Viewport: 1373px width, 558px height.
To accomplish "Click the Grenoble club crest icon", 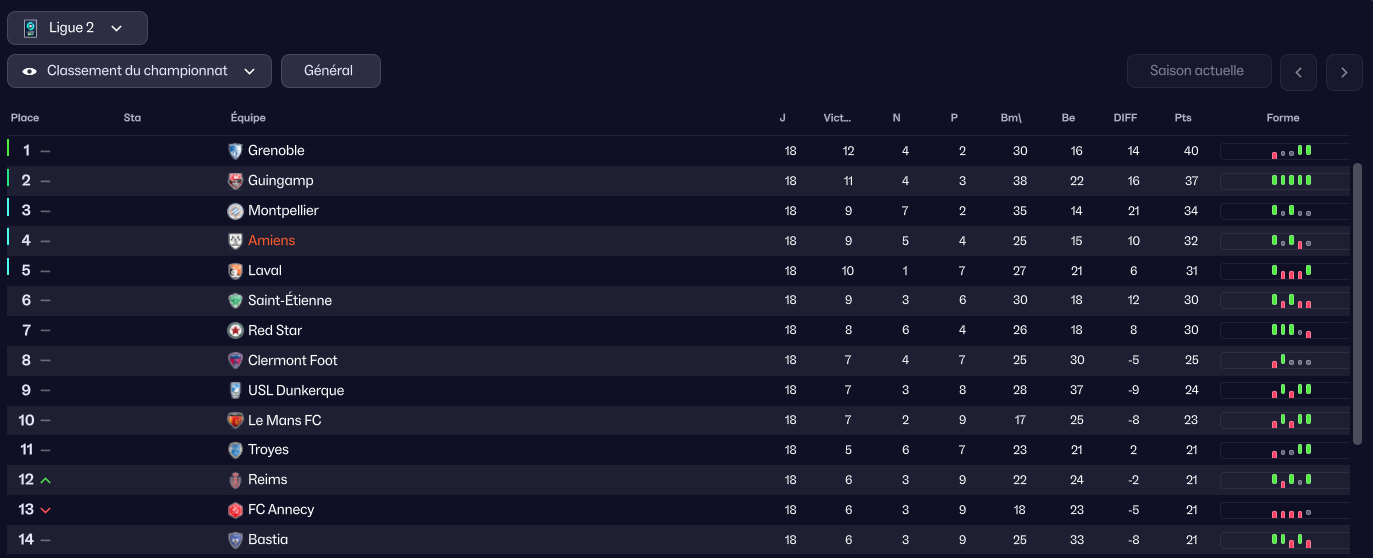I will 235,151.
